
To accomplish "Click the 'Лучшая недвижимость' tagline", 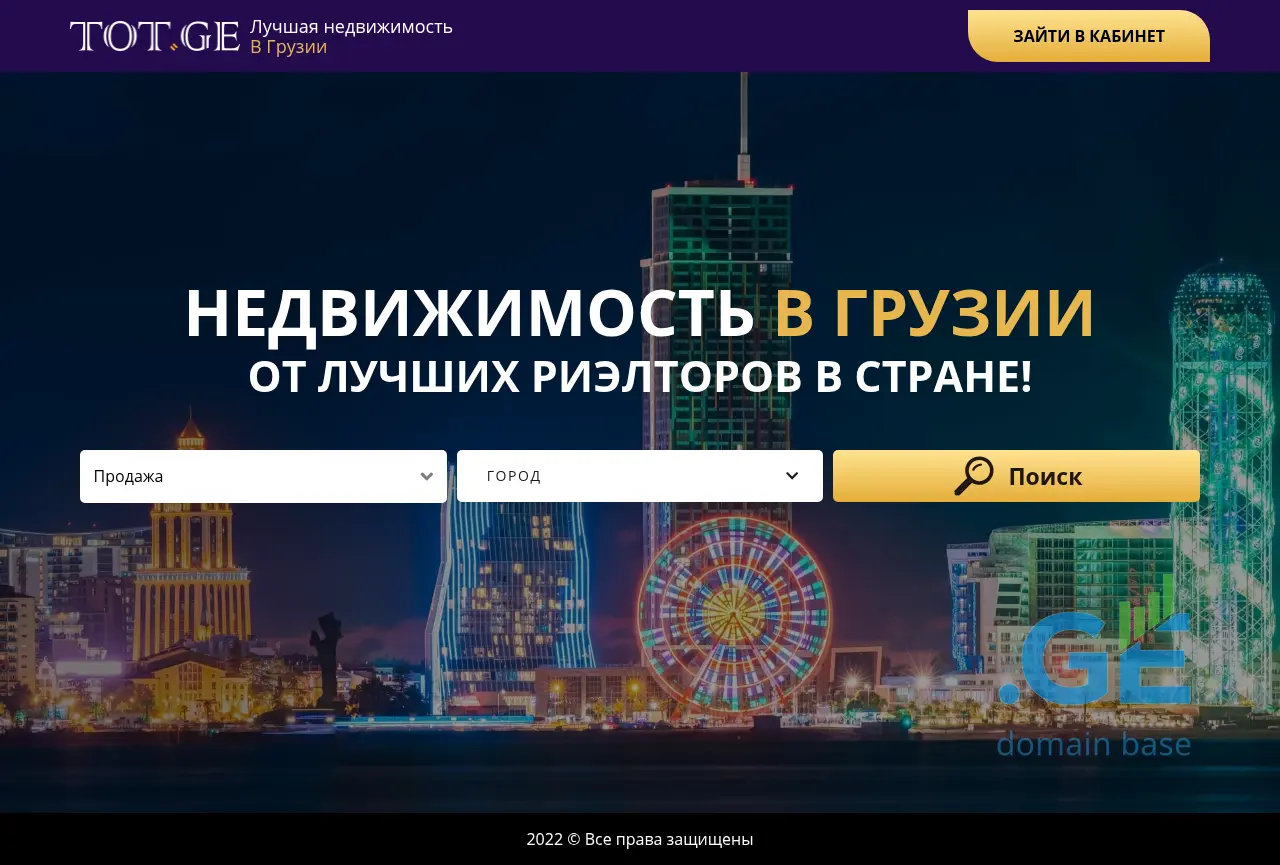I will tap(351, 26).
